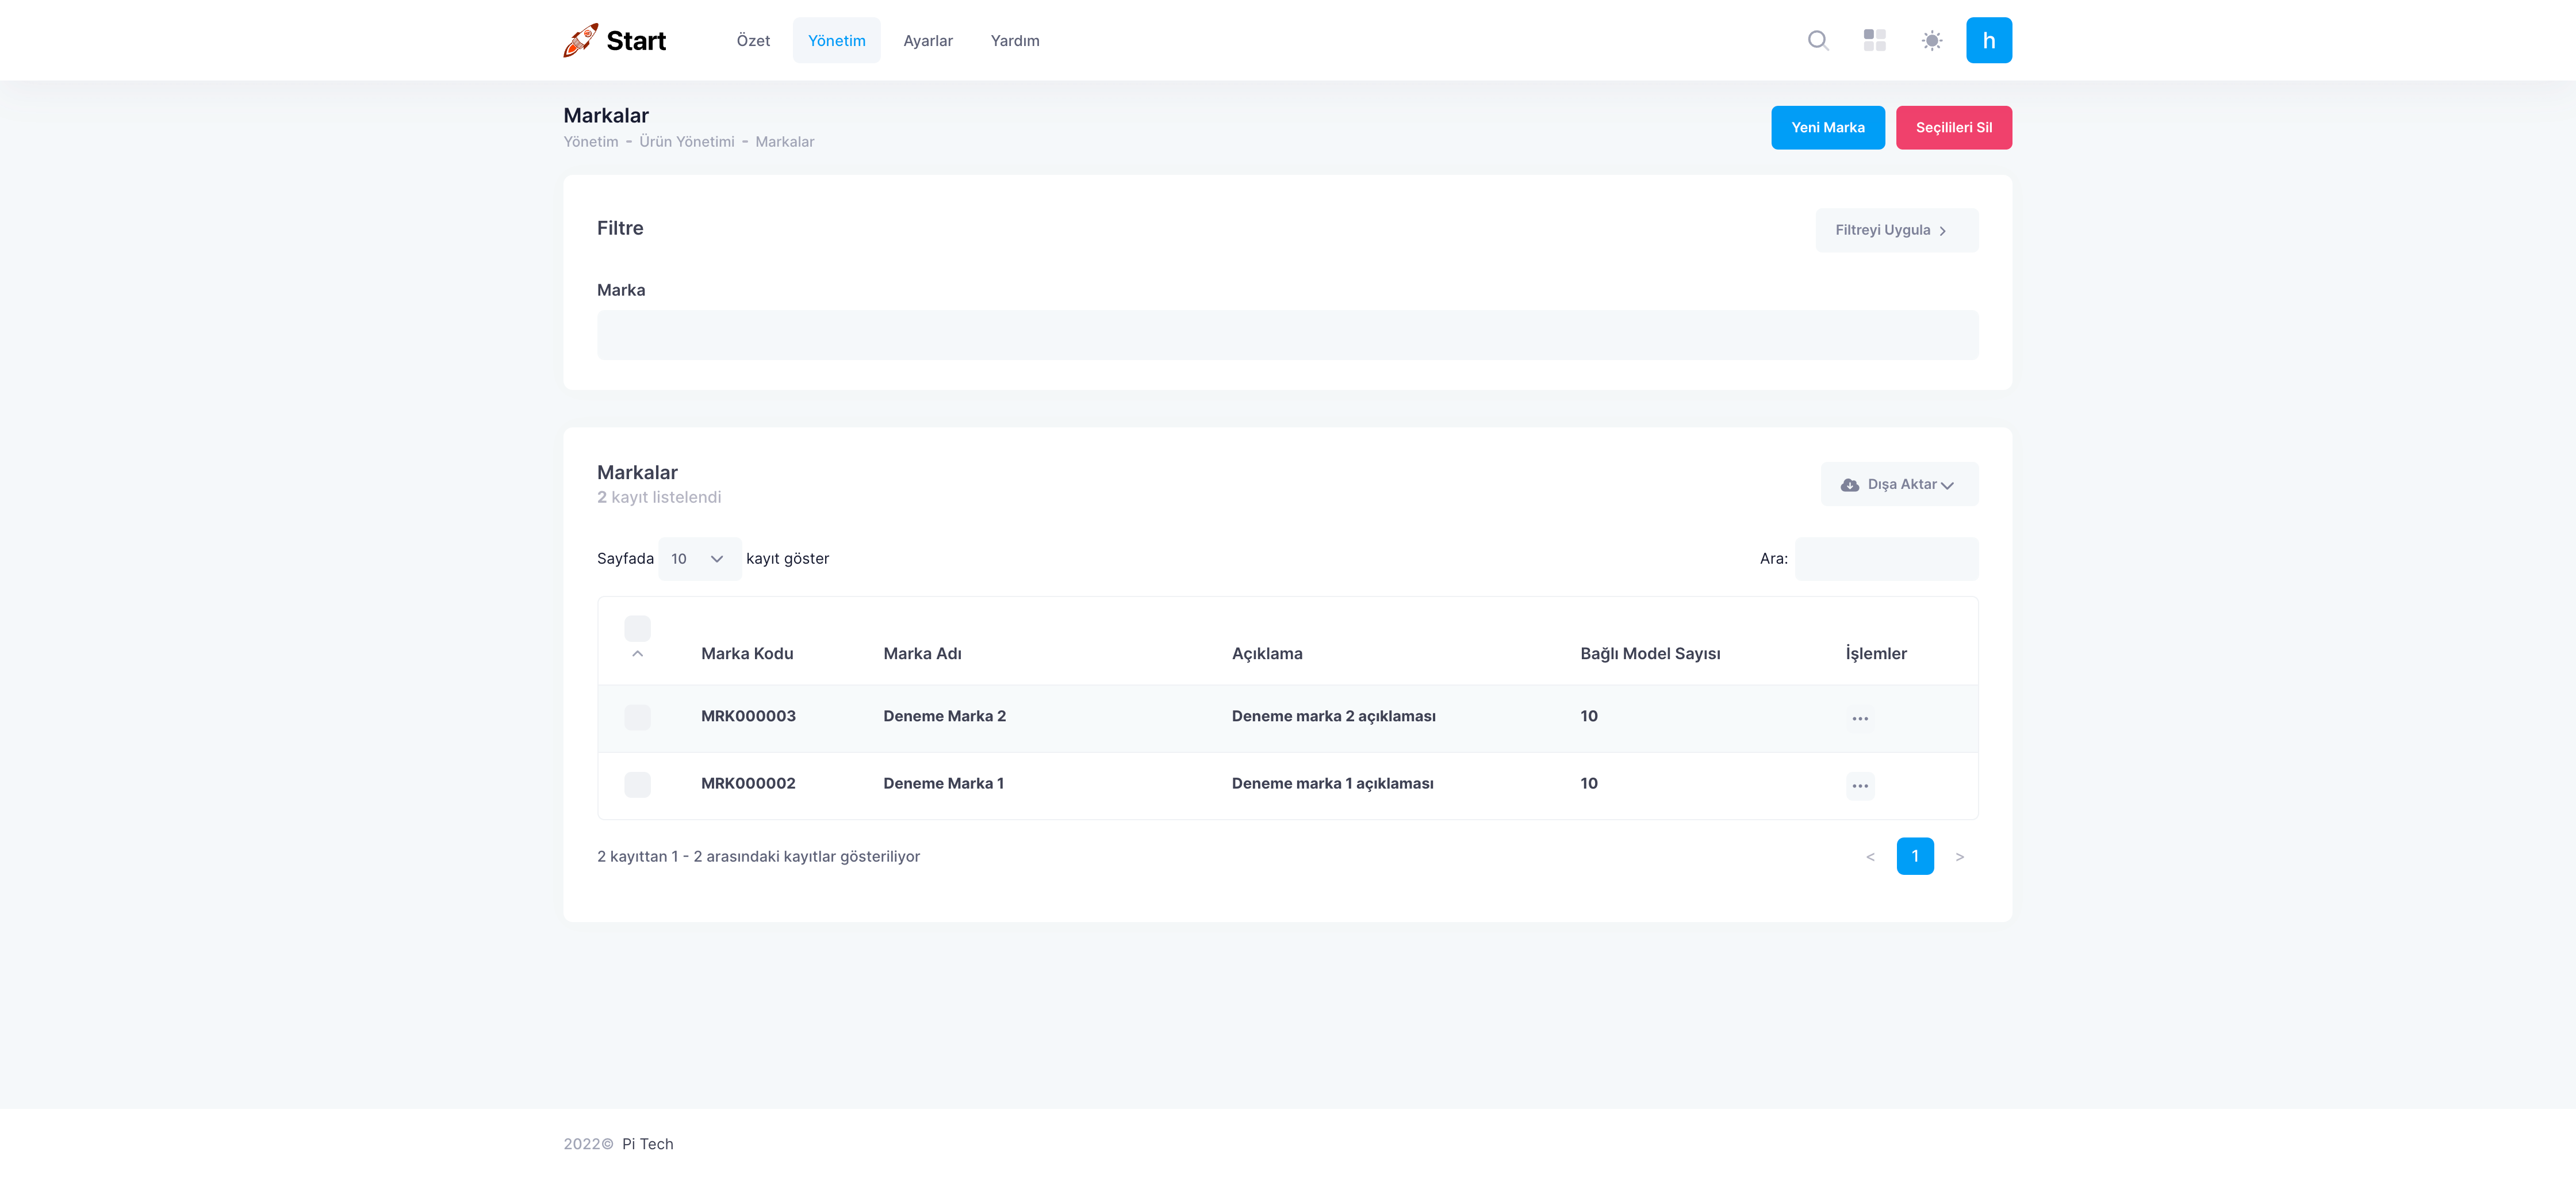Click the sort arrow in checkbox column
The width and height of the screenshot is (2576, 1178).
[637, 654]
